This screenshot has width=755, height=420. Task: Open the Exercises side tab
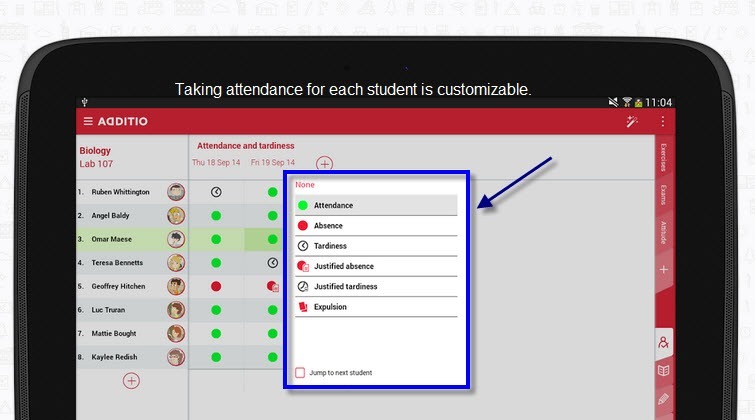click(x=663, y=158)
